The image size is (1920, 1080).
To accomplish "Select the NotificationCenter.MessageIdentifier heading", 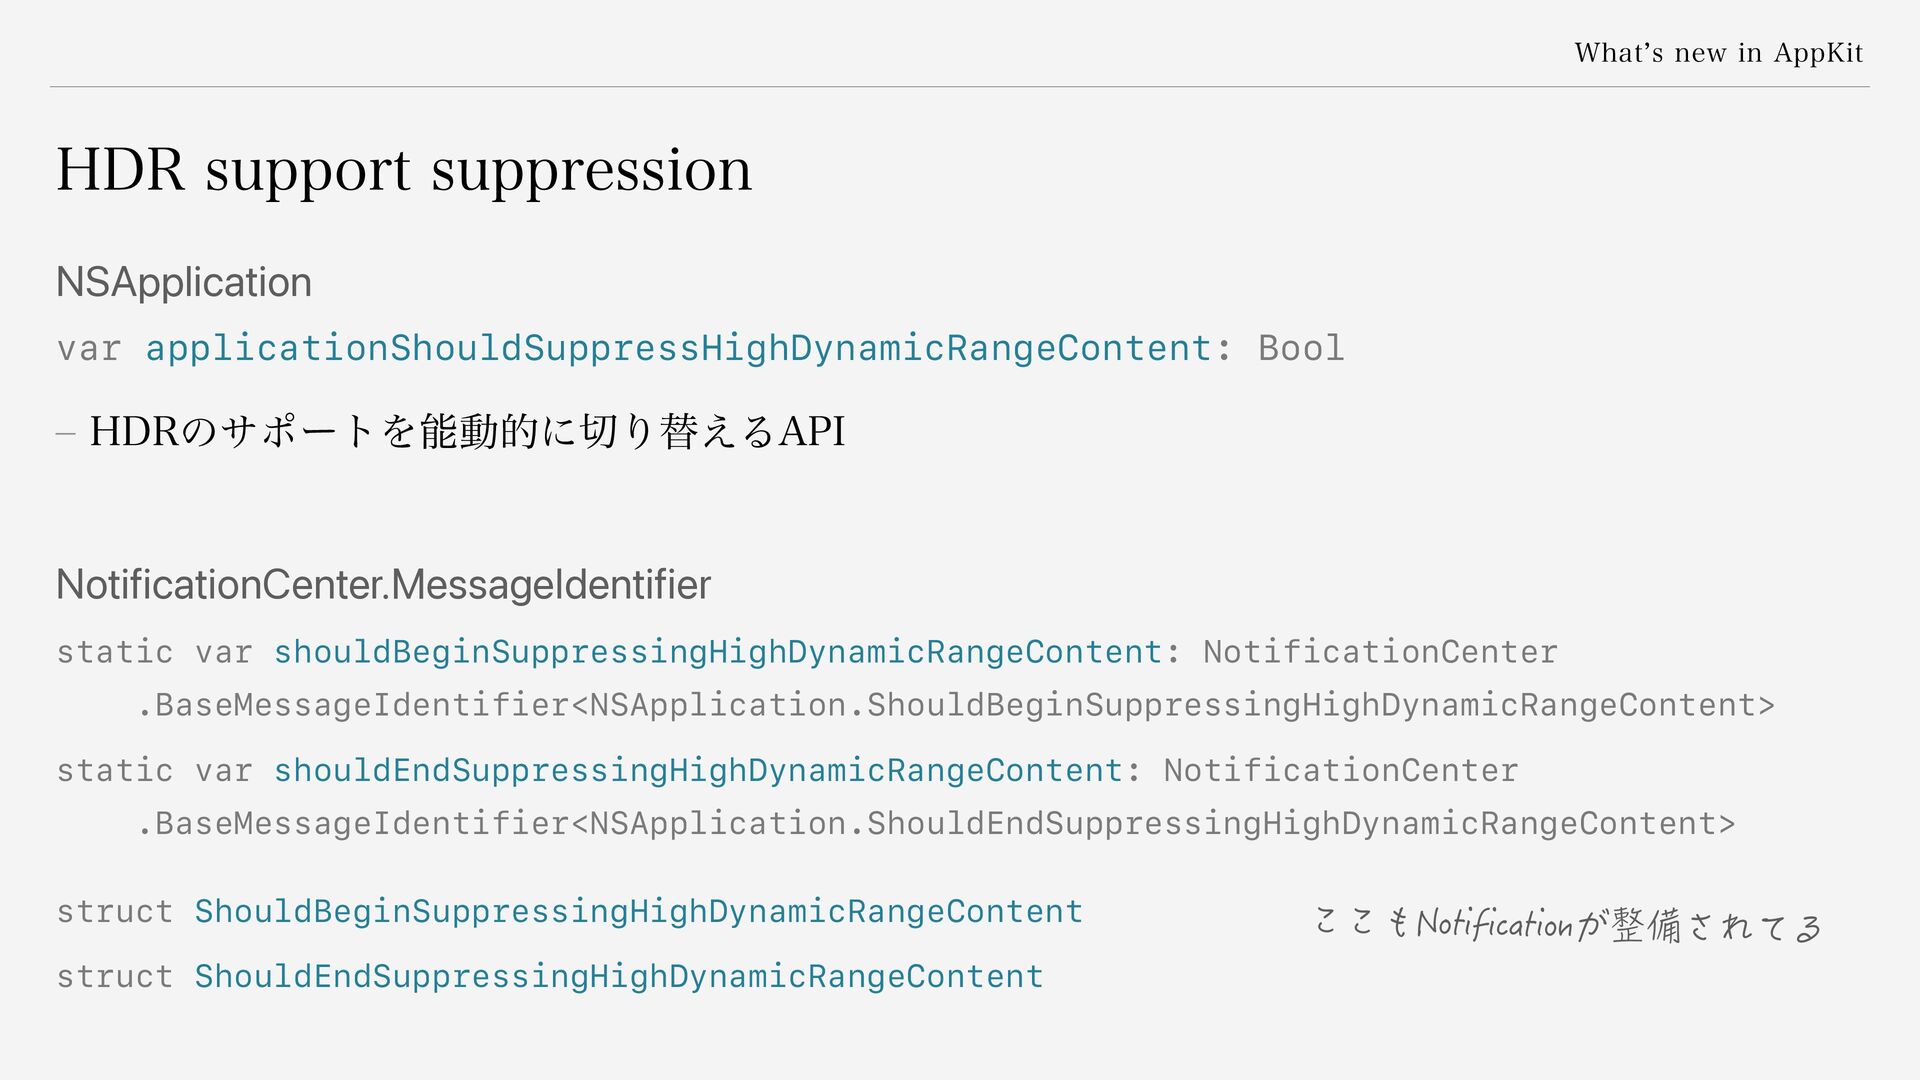I will (383, 585).
